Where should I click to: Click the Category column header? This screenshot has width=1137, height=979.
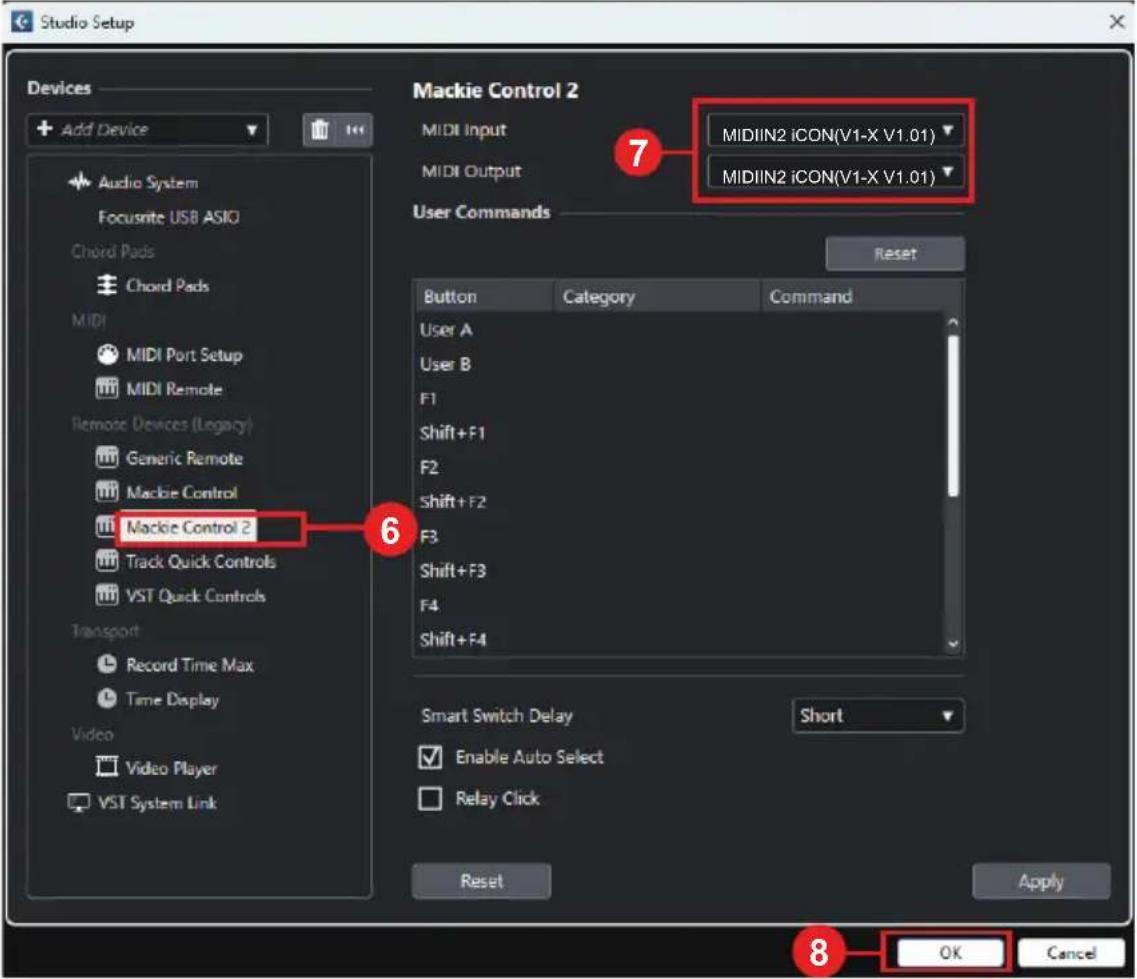tap(657, 297)
